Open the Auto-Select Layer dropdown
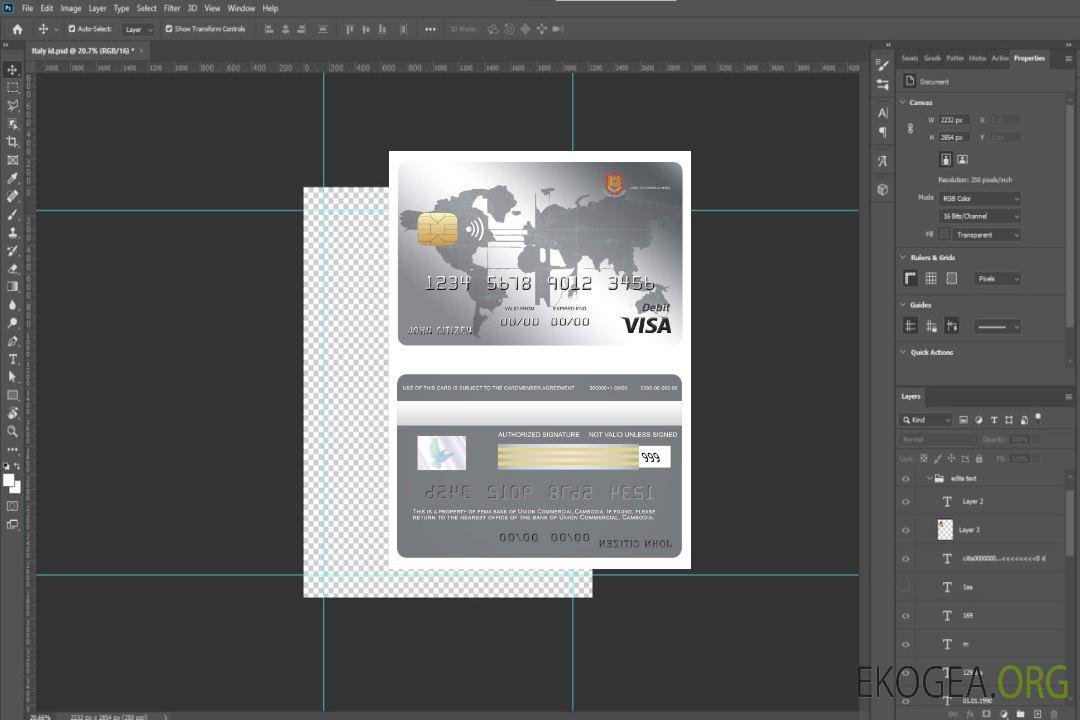1080x720 pixels. [138, 29]
